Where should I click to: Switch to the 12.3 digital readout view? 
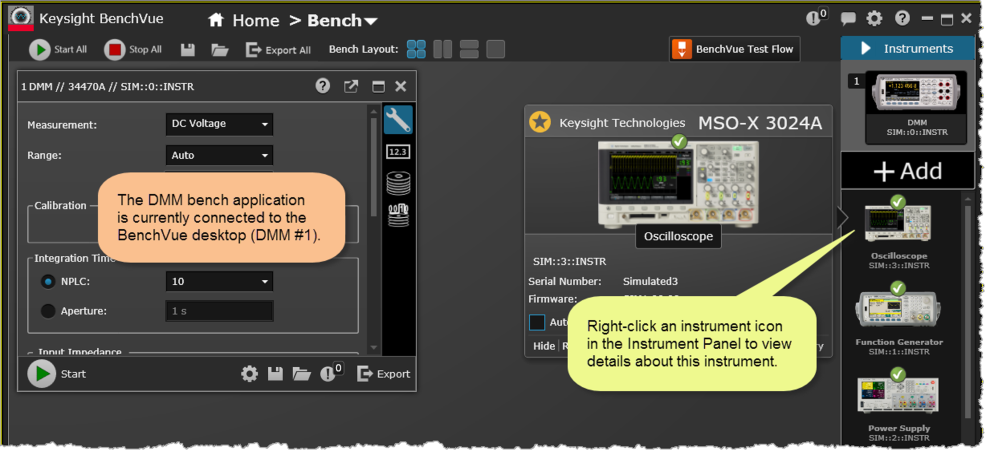(398, 152)
